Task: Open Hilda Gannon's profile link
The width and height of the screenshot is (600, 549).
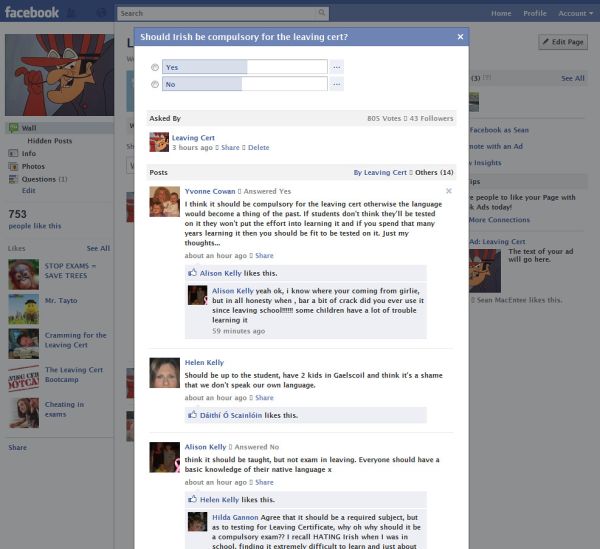Action: 235,517
